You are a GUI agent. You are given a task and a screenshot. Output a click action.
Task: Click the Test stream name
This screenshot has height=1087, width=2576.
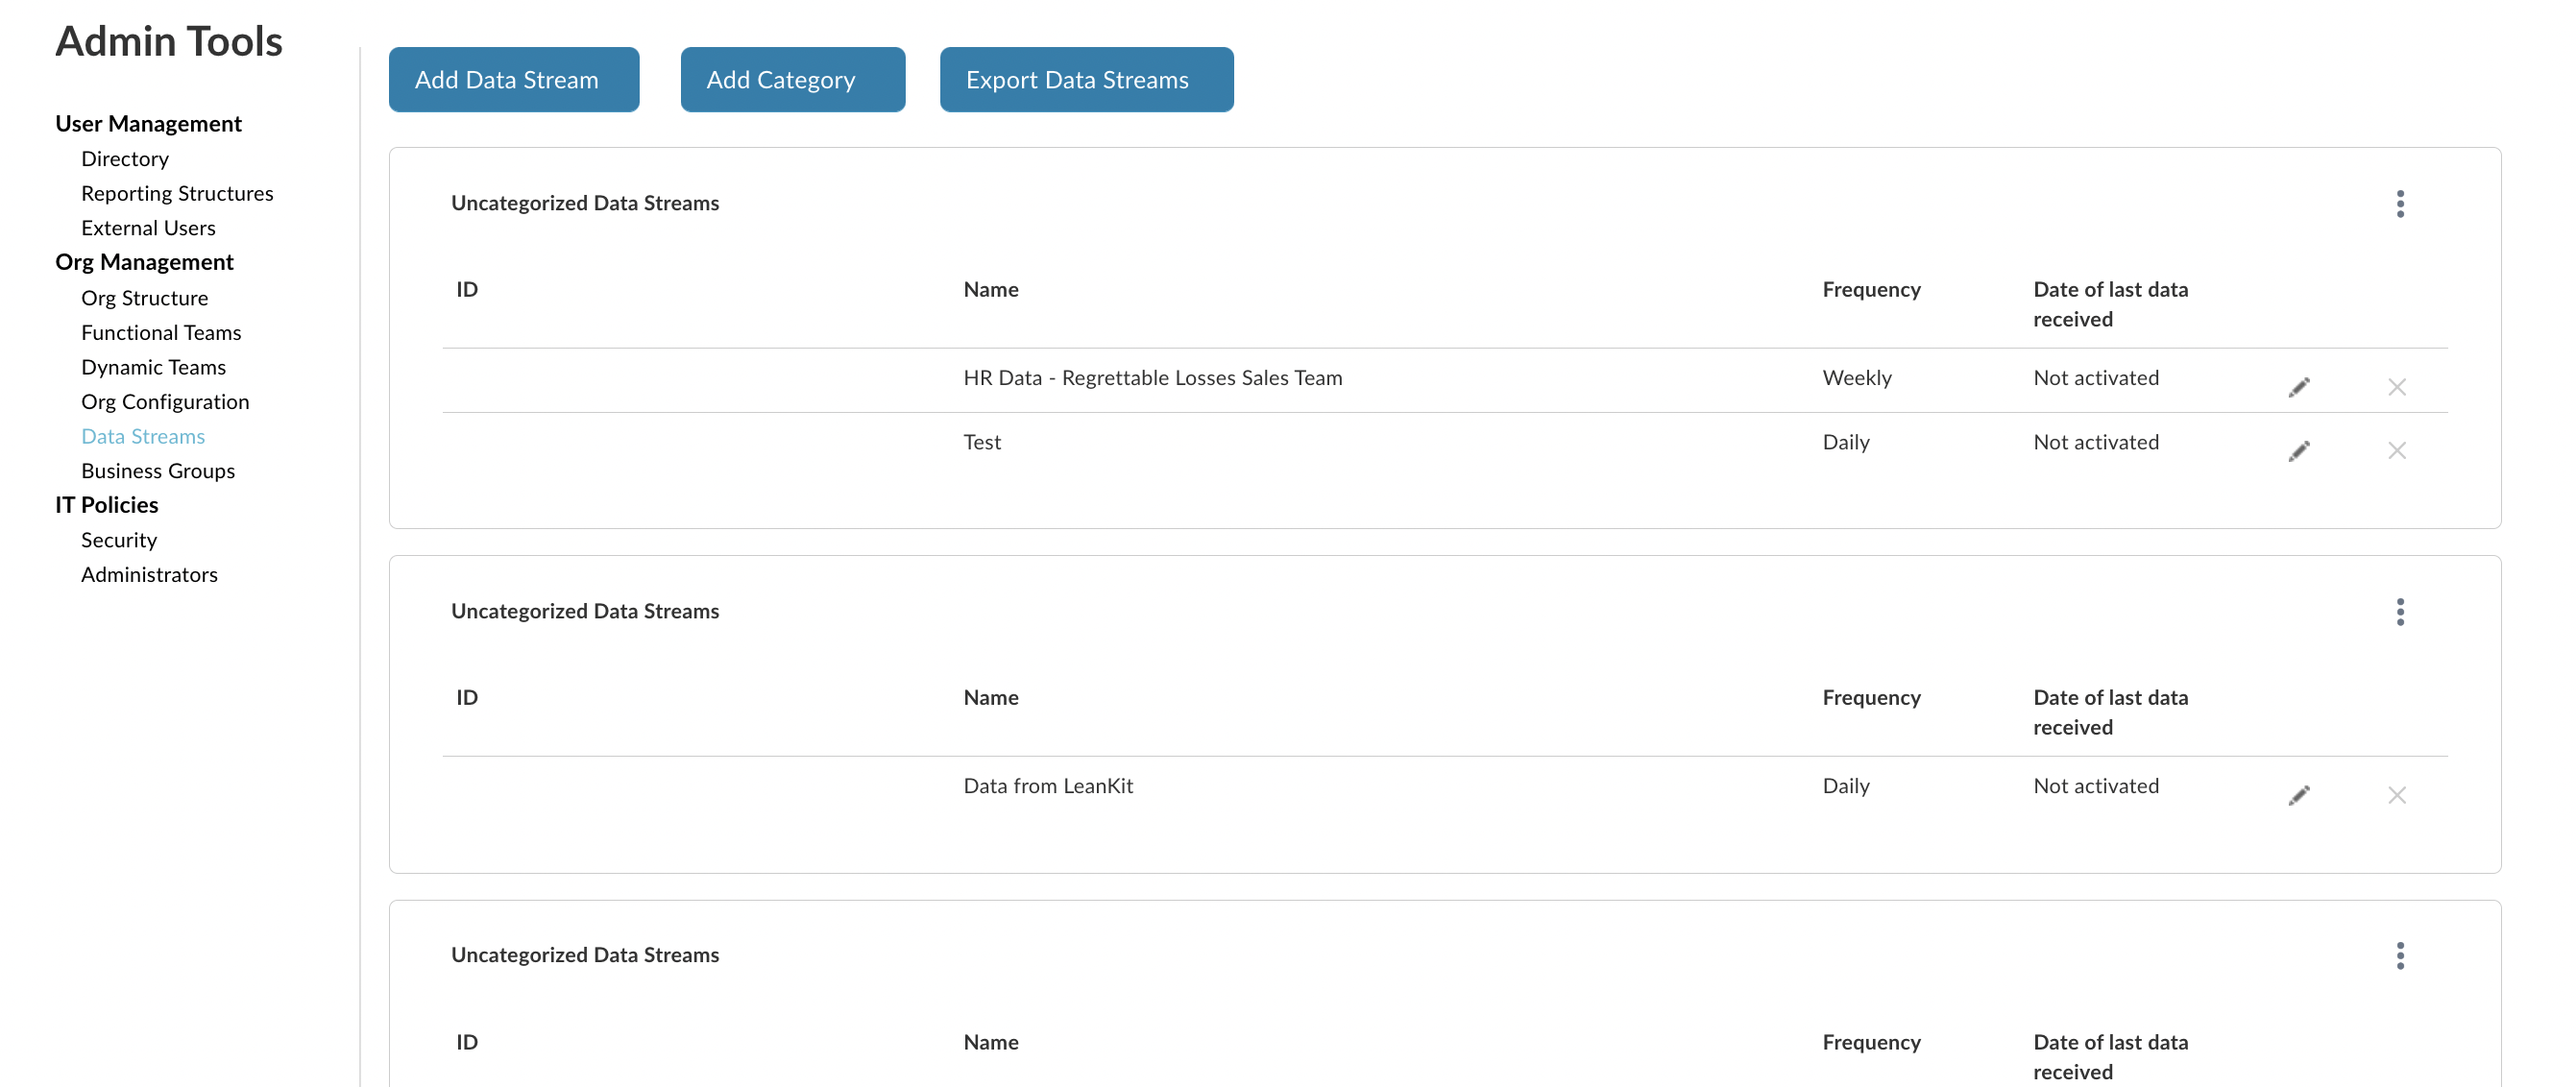coord(982,442)
